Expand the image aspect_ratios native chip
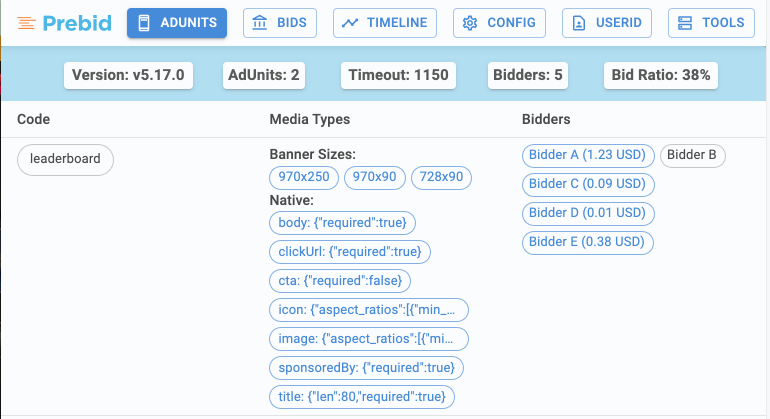 click(368, 339)
